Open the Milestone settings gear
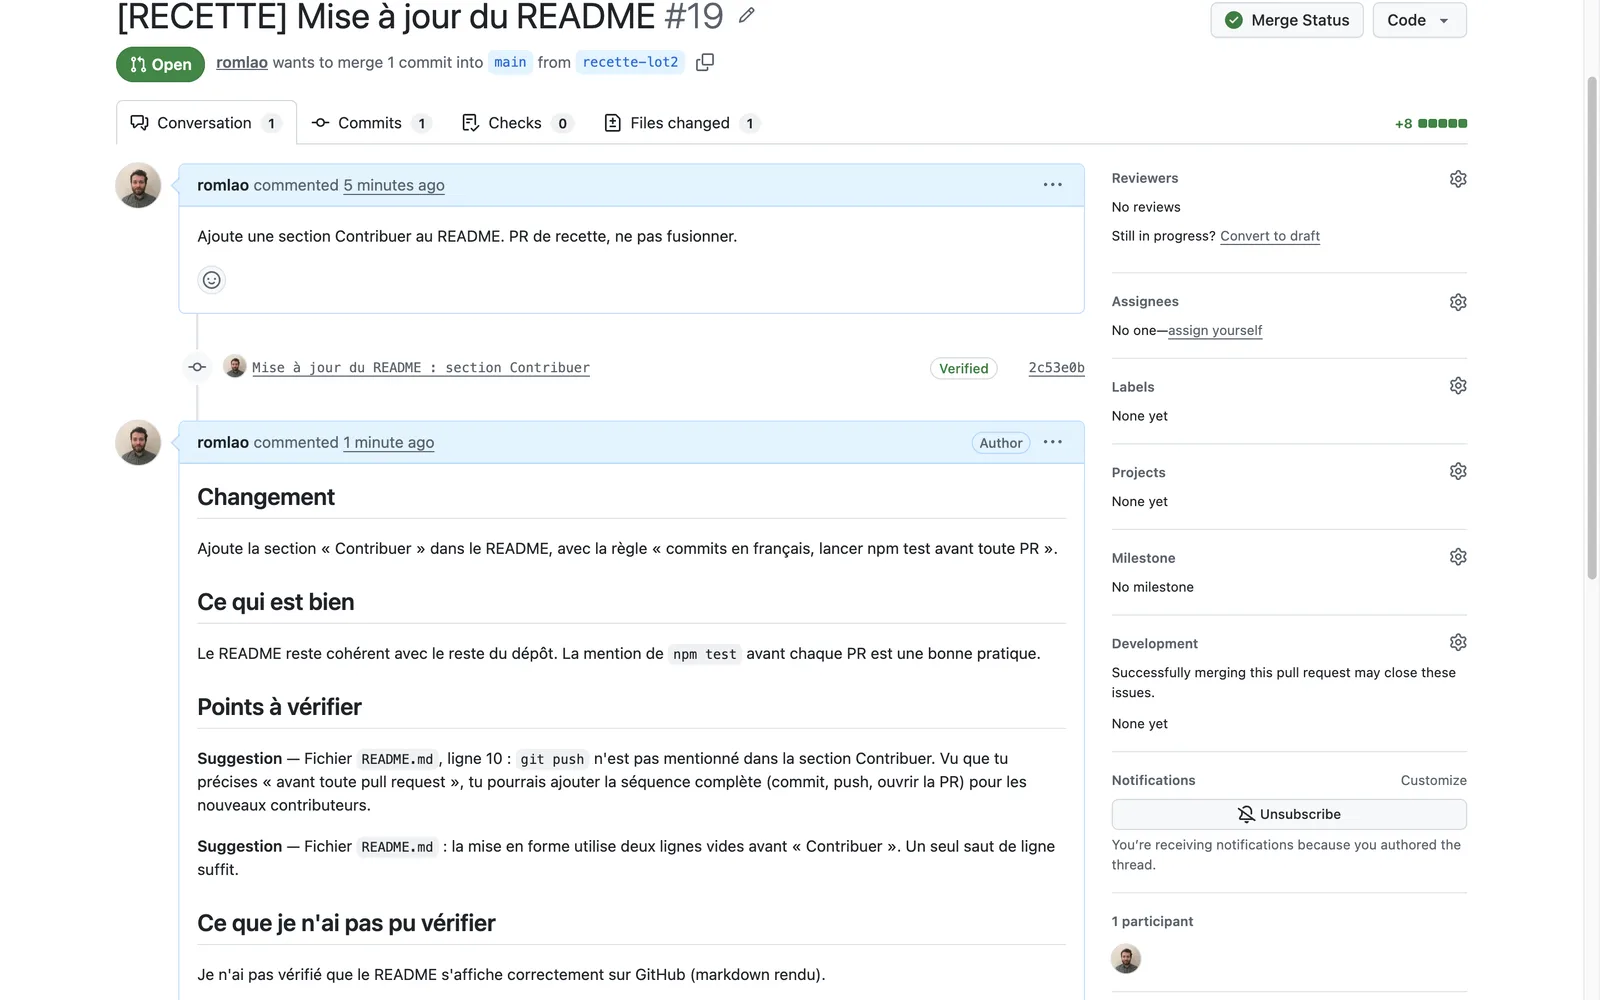Screen dimensions: 1600x1000 tap(1458, 557)
